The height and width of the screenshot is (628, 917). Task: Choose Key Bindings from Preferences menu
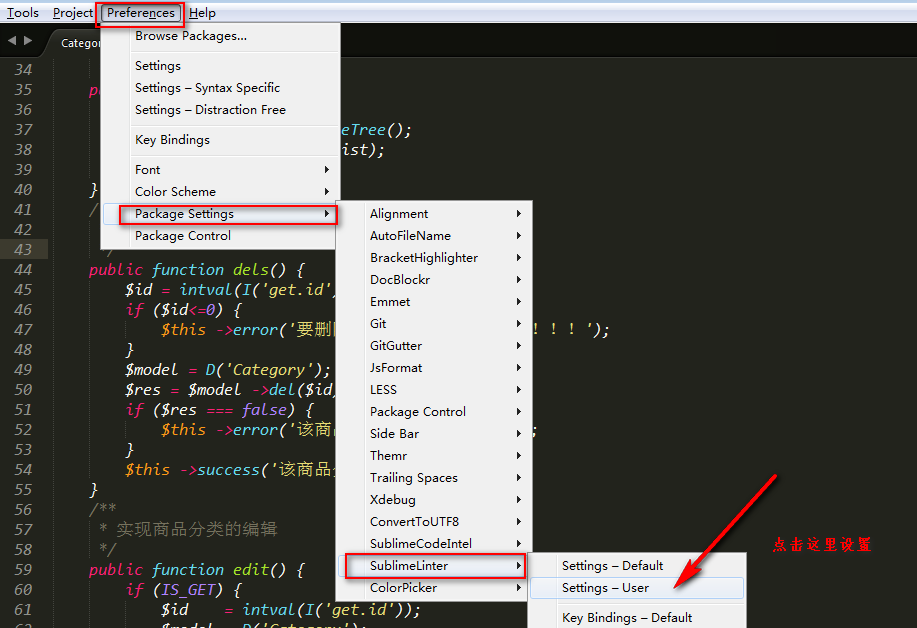click(172, 140)
